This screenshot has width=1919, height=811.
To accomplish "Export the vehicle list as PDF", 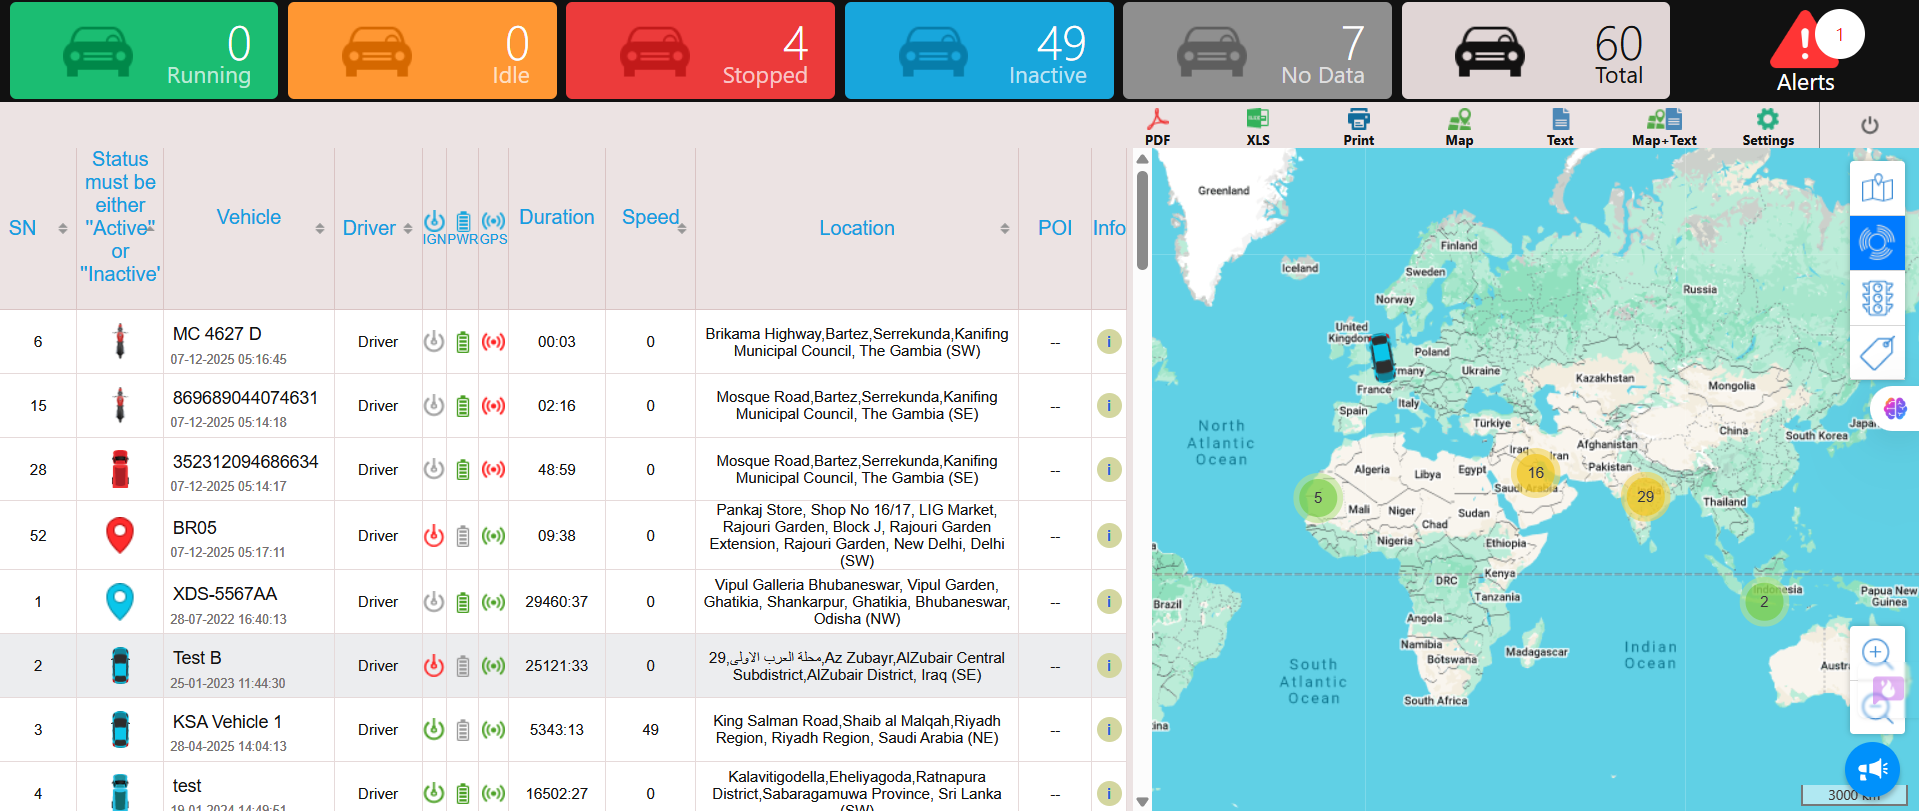I will point(1157,126).
